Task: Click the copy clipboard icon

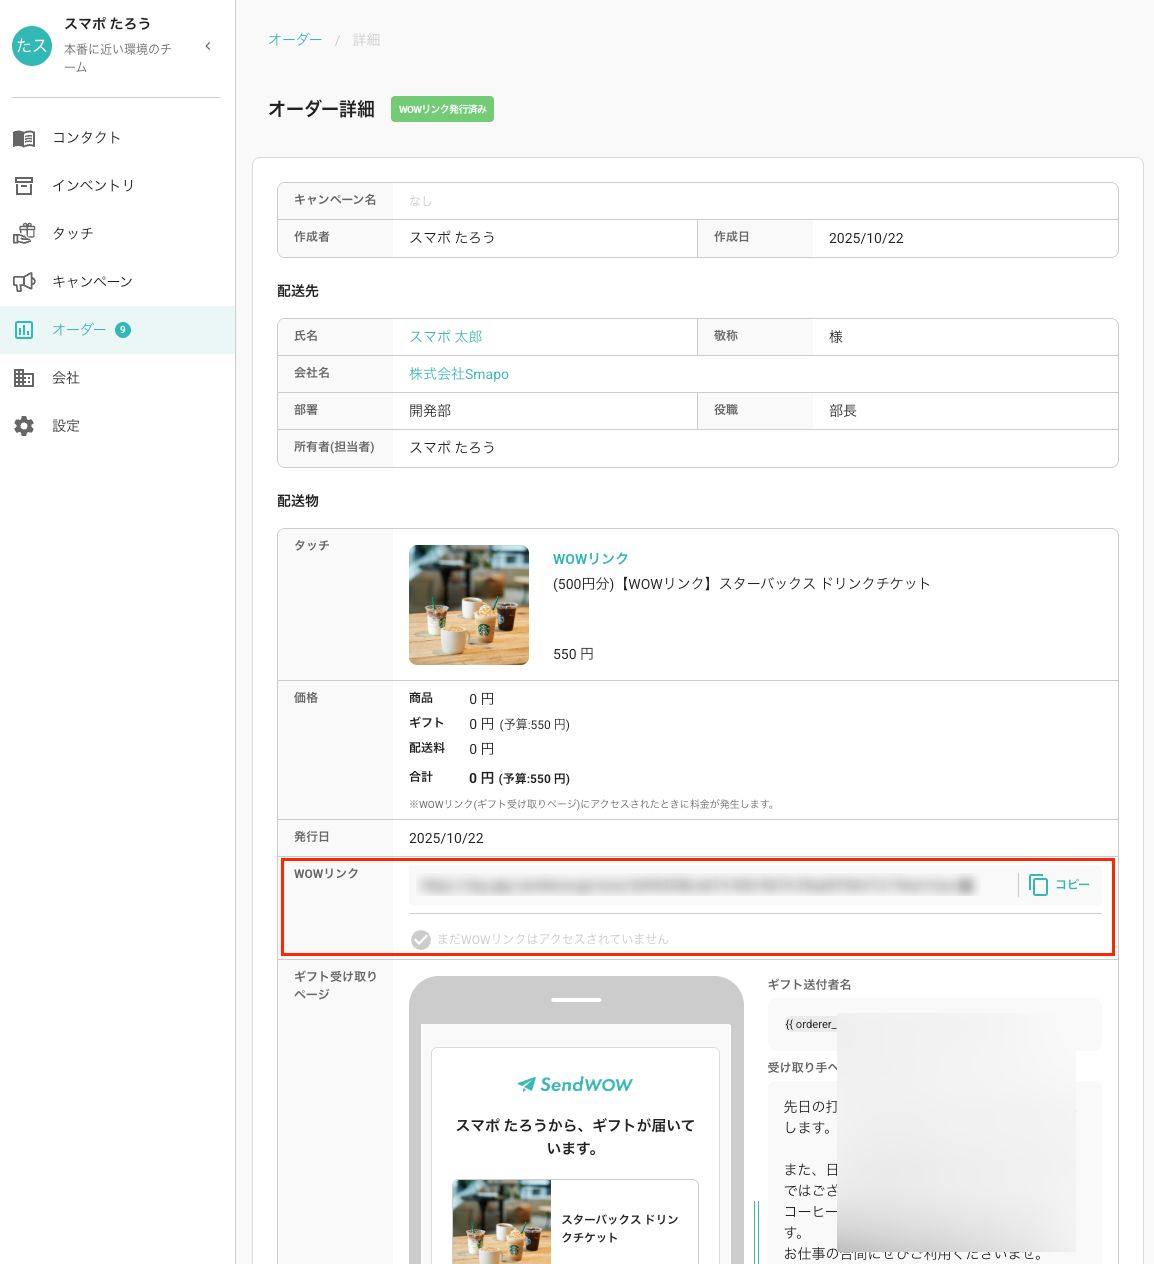Action: pos(1039,885)
